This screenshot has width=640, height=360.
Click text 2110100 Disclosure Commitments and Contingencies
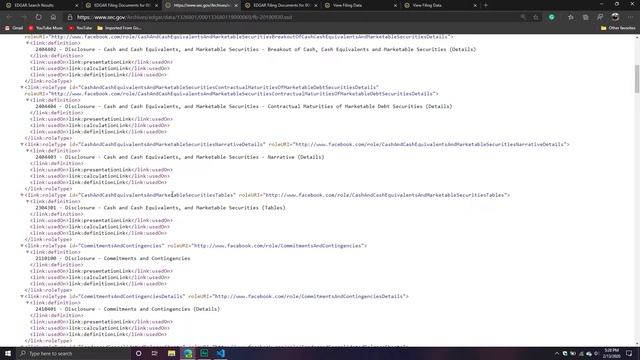113,258
